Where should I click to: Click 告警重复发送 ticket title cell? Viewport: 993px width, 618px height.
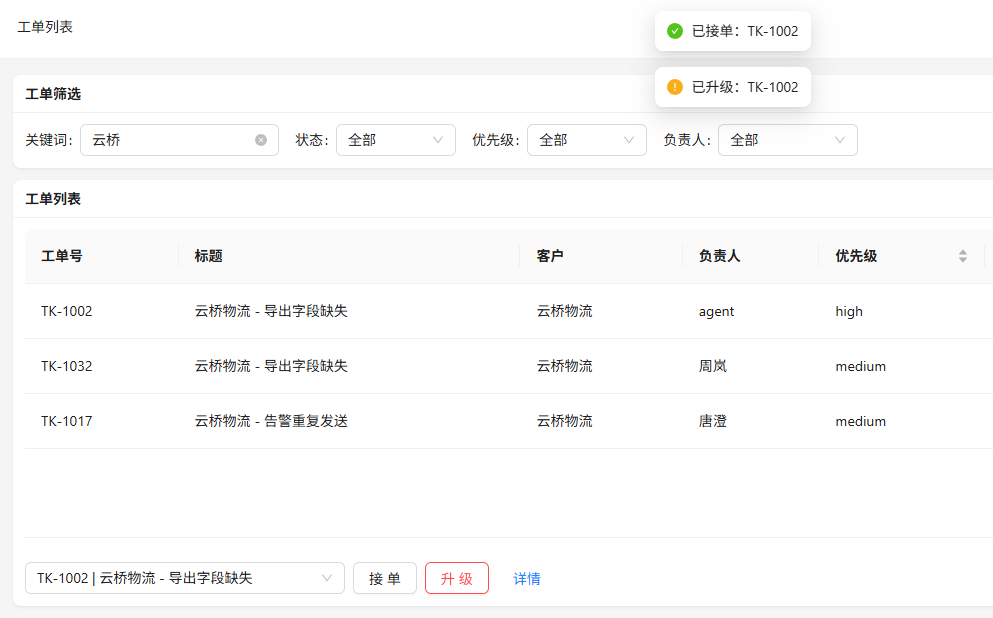[271, 421]
